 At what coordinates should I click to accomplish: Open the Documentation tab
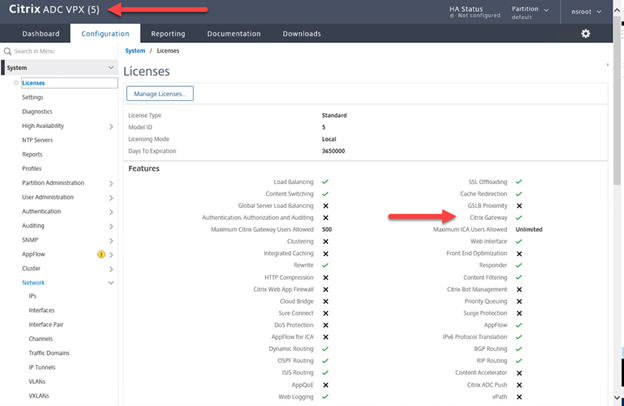coord(234,34)
